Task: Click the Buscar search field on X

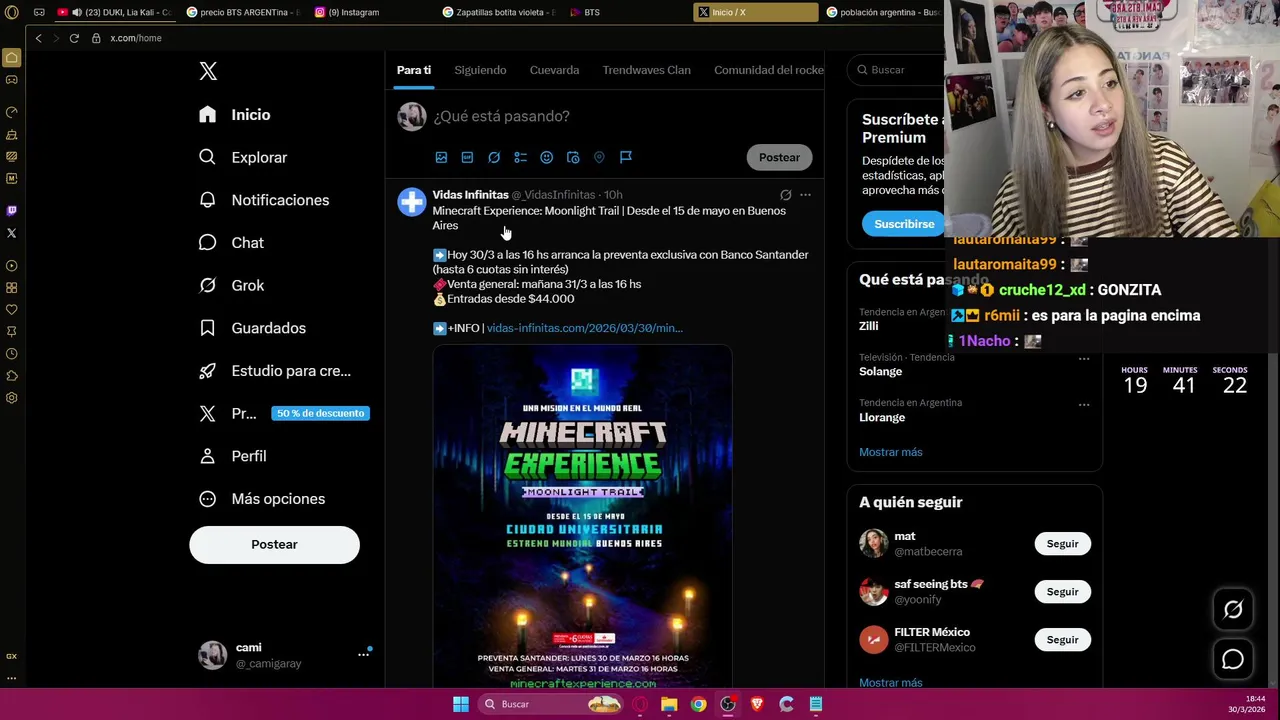Action: 898,70
